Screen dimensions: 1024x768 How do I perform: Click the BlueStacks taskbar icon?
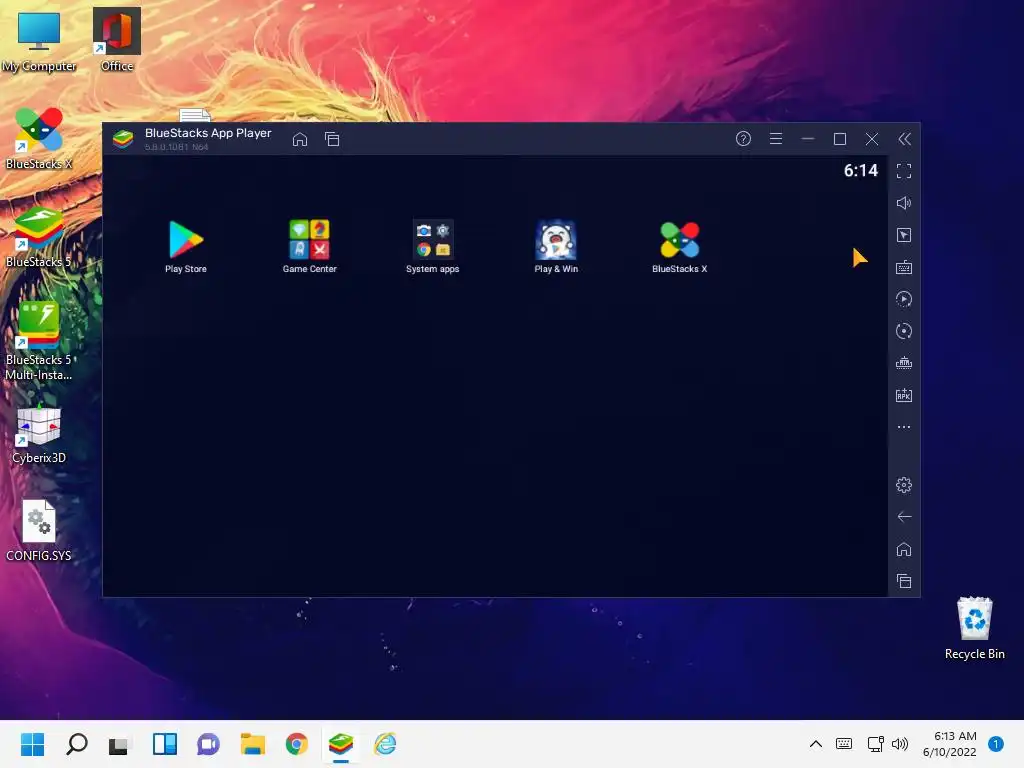pos(341,744)
